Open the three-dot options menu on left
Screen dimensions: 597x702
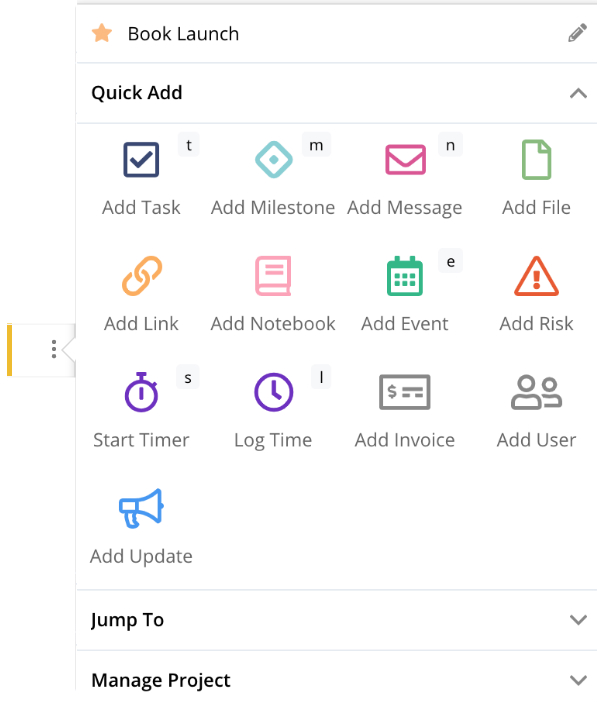coord(54,349)
